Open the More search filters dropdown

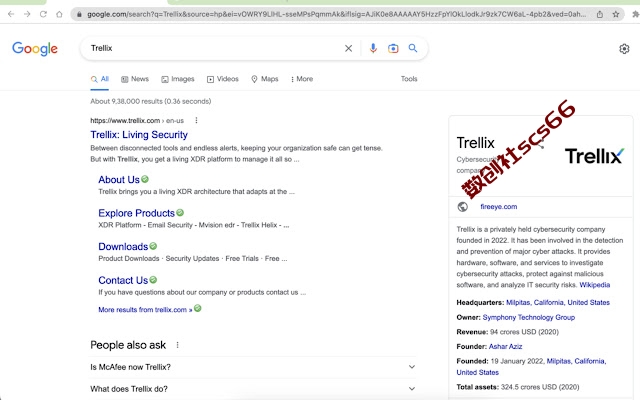coord(302,79)
